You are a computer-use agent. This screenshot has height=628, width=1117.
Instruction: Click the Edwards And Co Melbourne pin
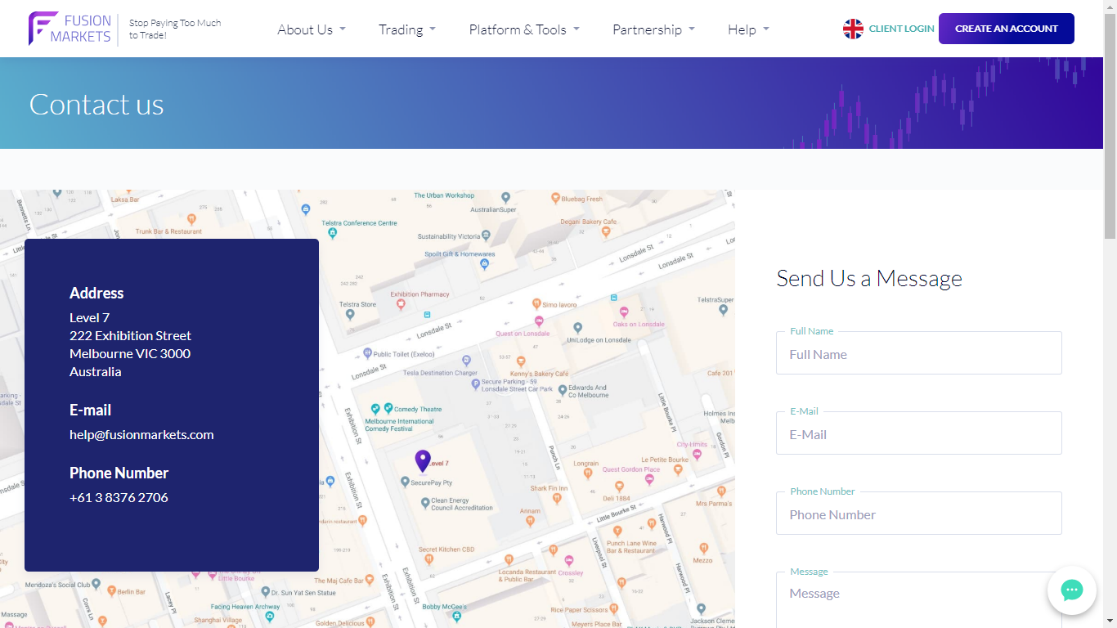562,390
